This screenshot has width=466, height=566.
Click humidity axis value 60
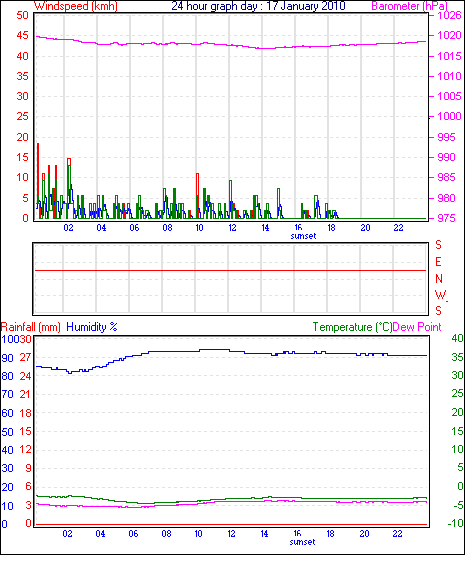click(x=8, y=413)
